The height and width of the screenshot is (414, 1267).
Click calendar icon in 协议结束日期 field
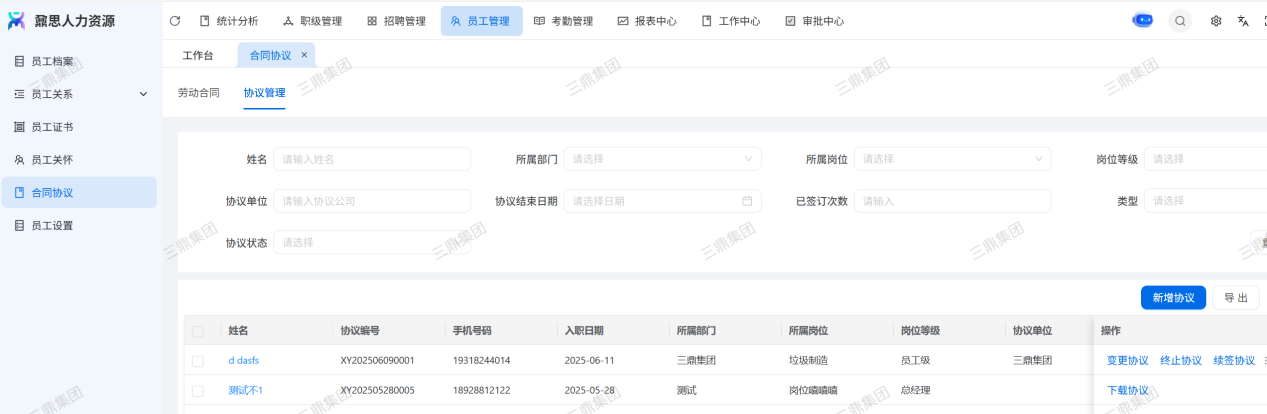(747, 201)
